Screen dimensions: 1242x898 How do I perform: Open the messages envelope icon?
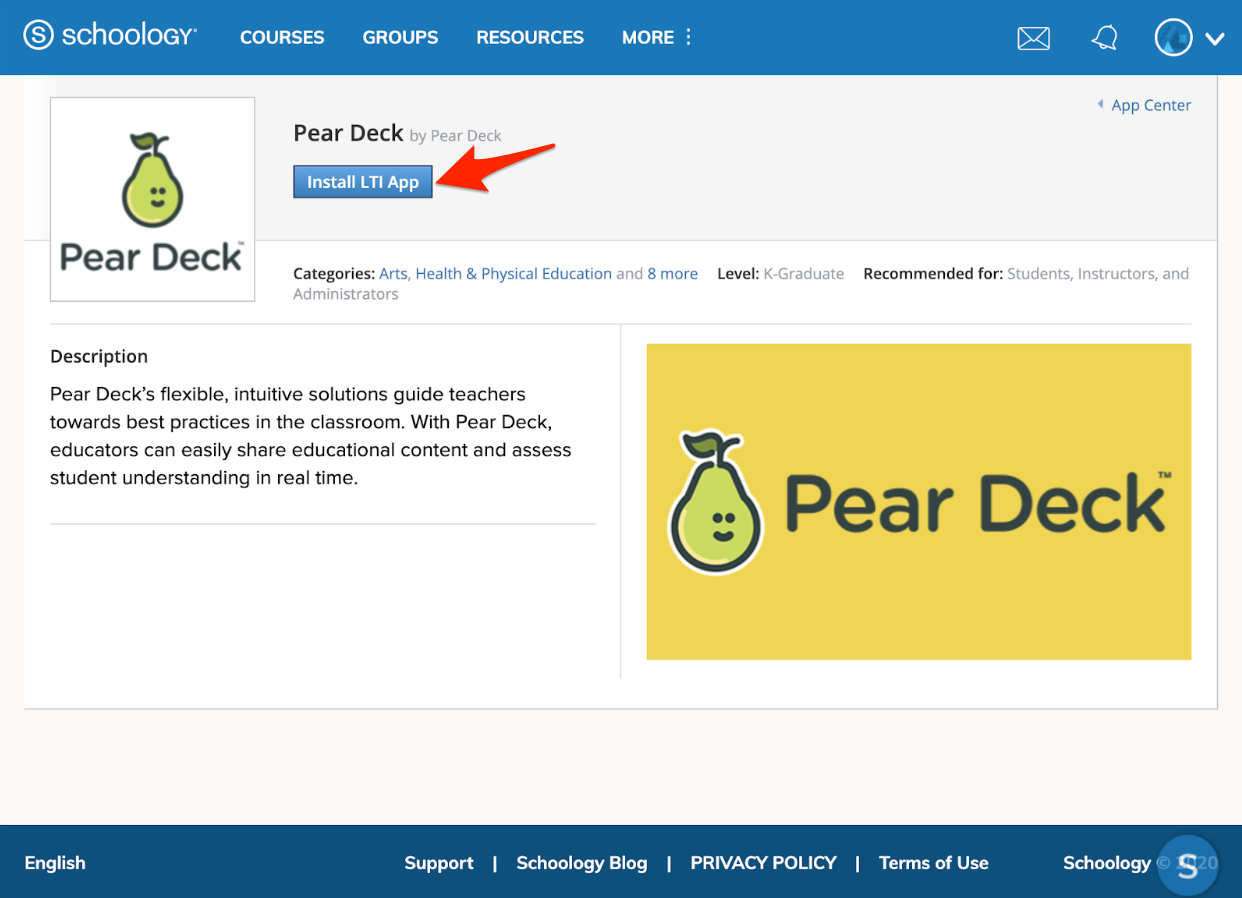click(x=1033, y=37)
